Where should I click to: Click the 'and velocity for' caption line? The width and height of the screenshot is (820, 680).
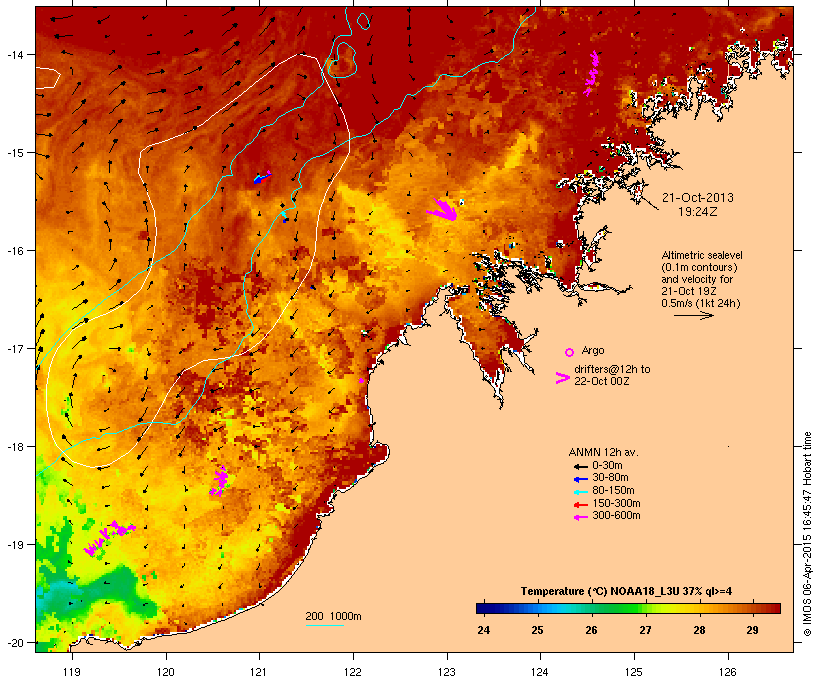tap(697, 279)
